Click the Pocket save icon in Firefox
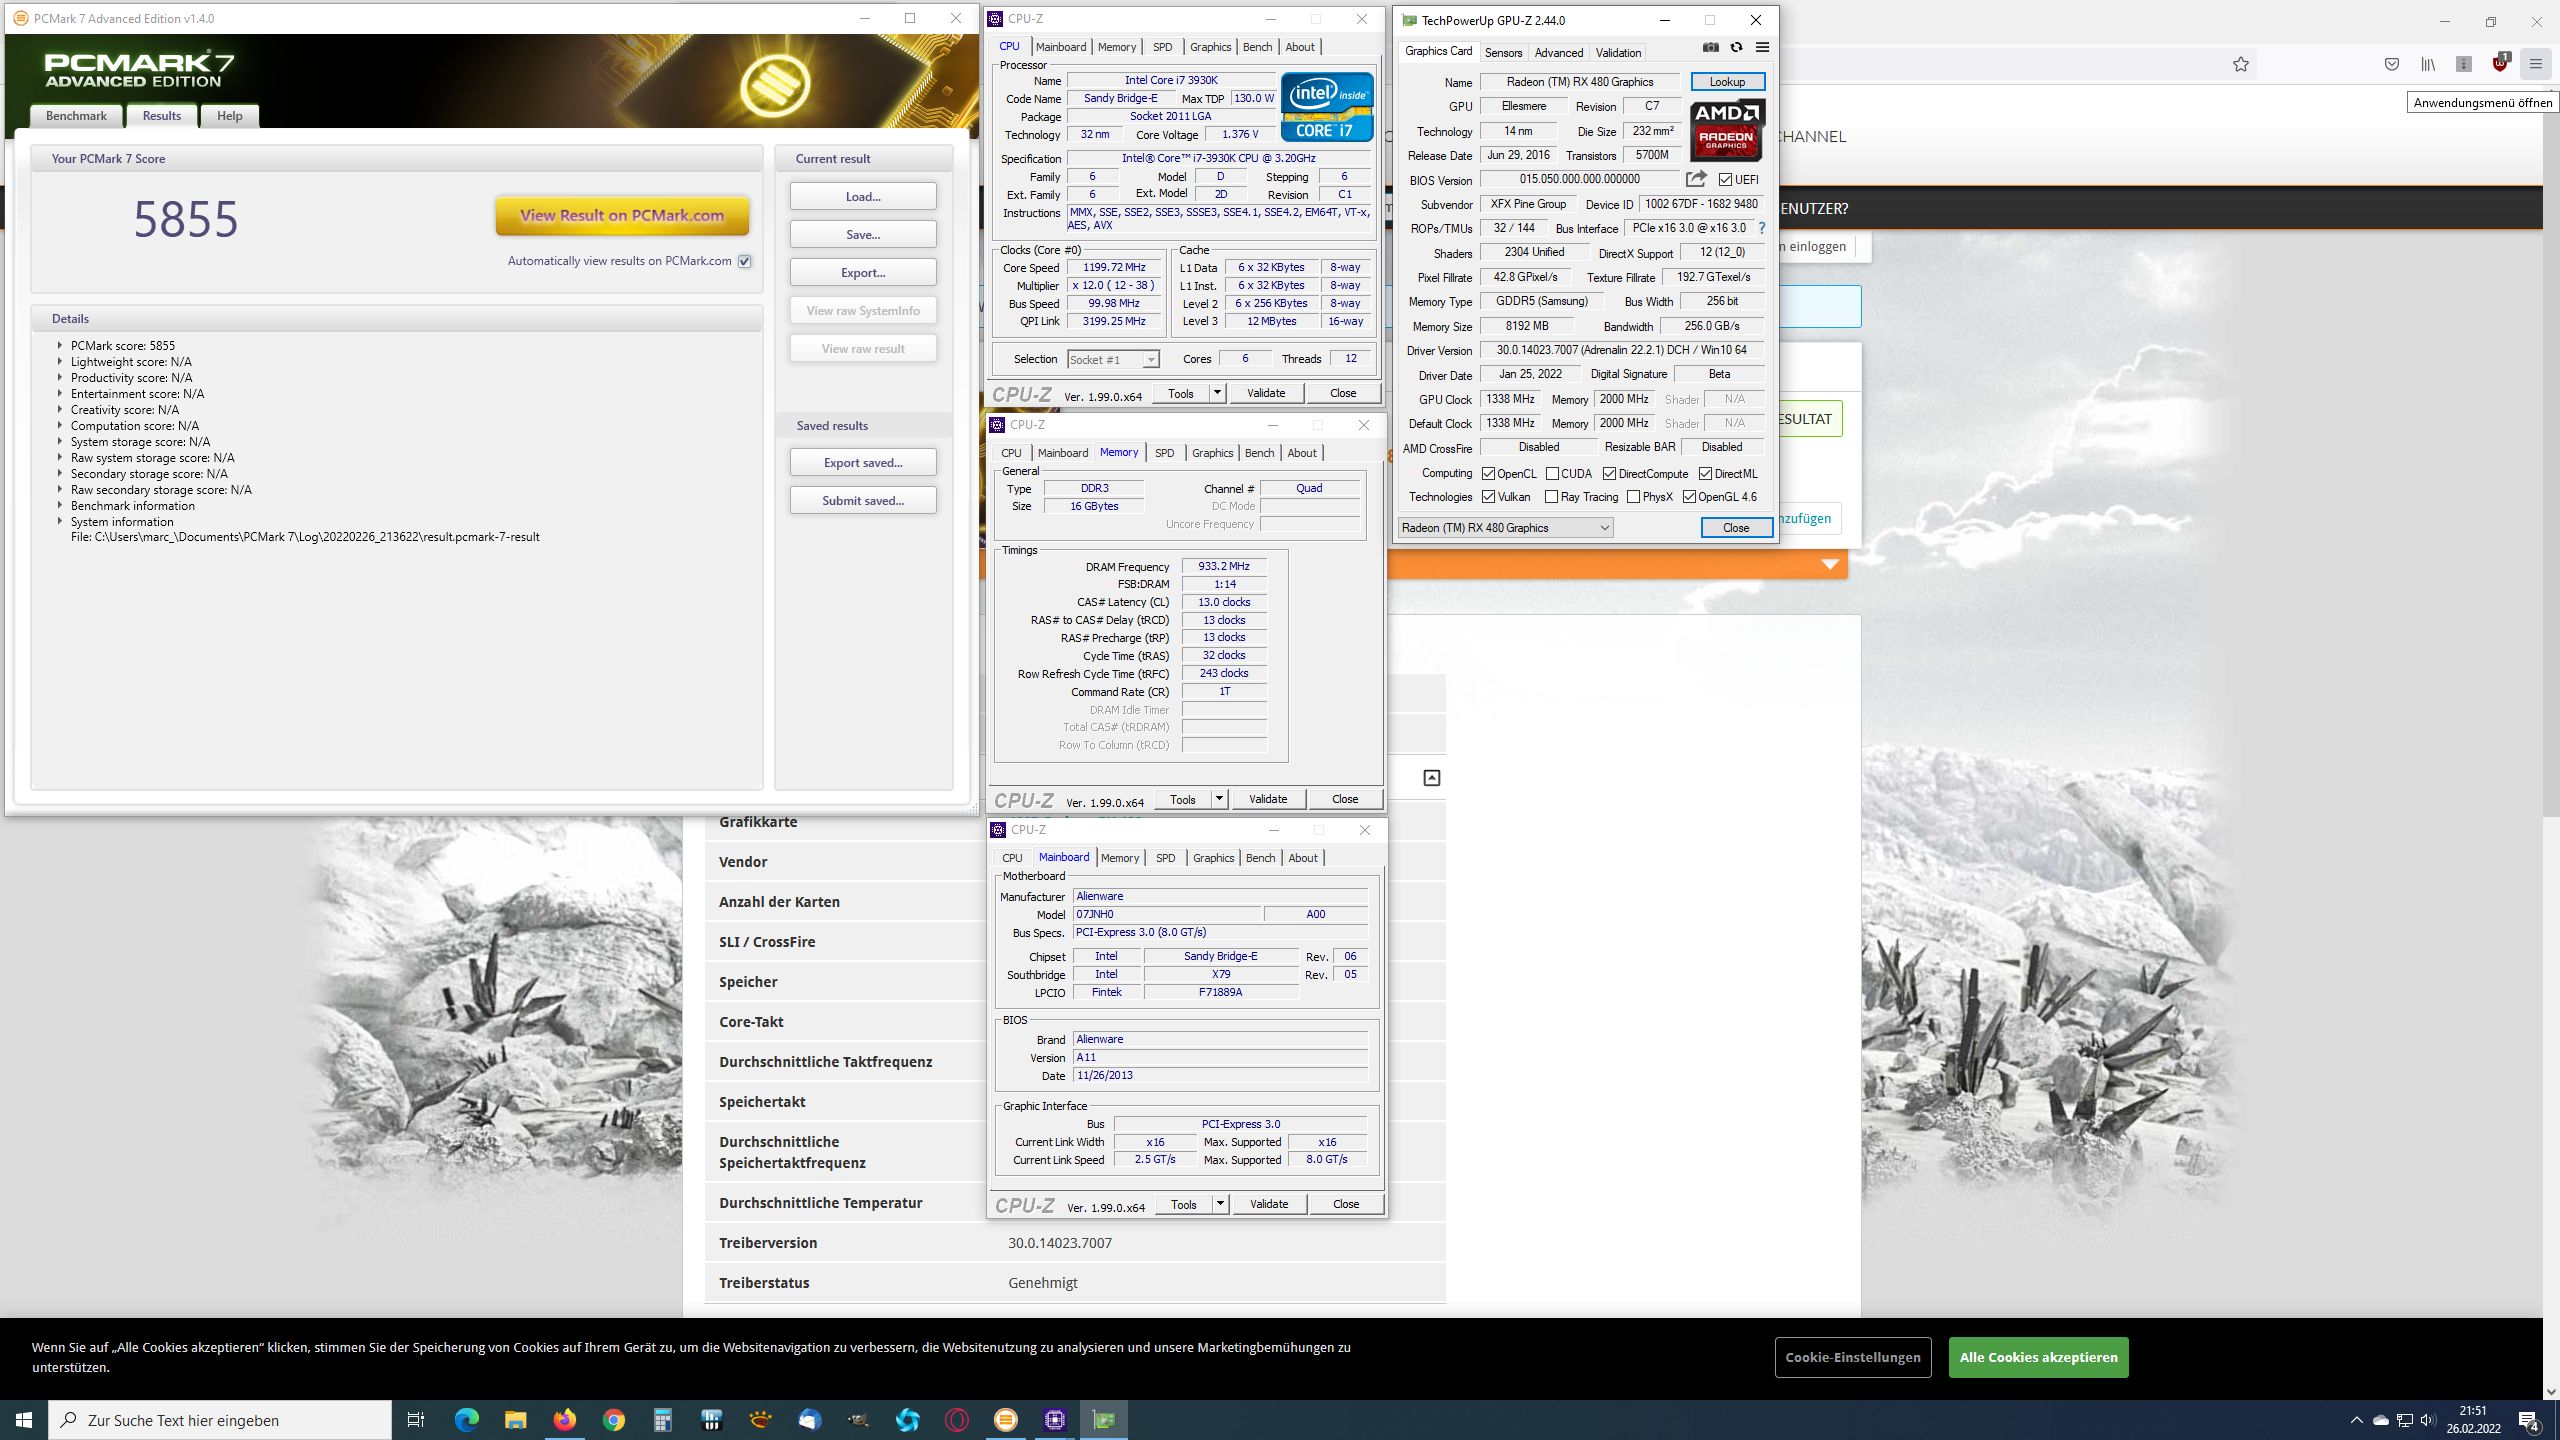This screenshot has width=2560, height=1440. (2392, 64)
